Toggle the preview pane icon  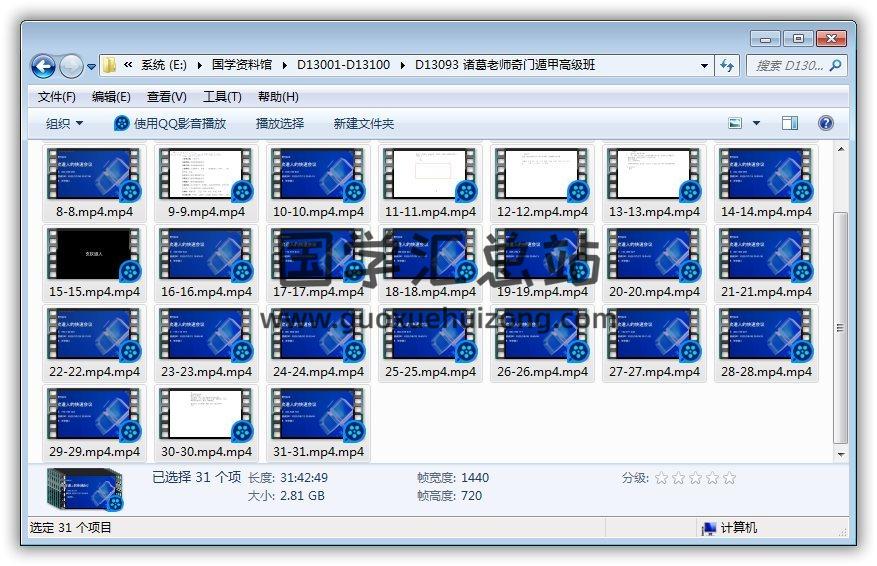[790, 123]
